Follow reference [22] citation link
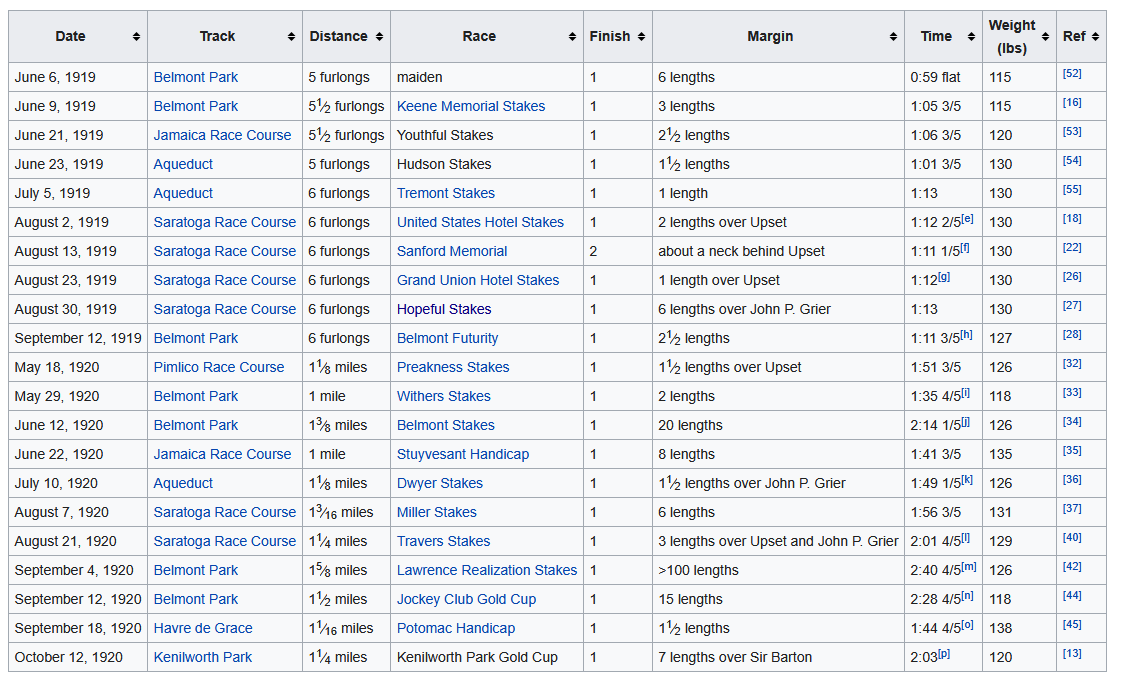 1072,248
